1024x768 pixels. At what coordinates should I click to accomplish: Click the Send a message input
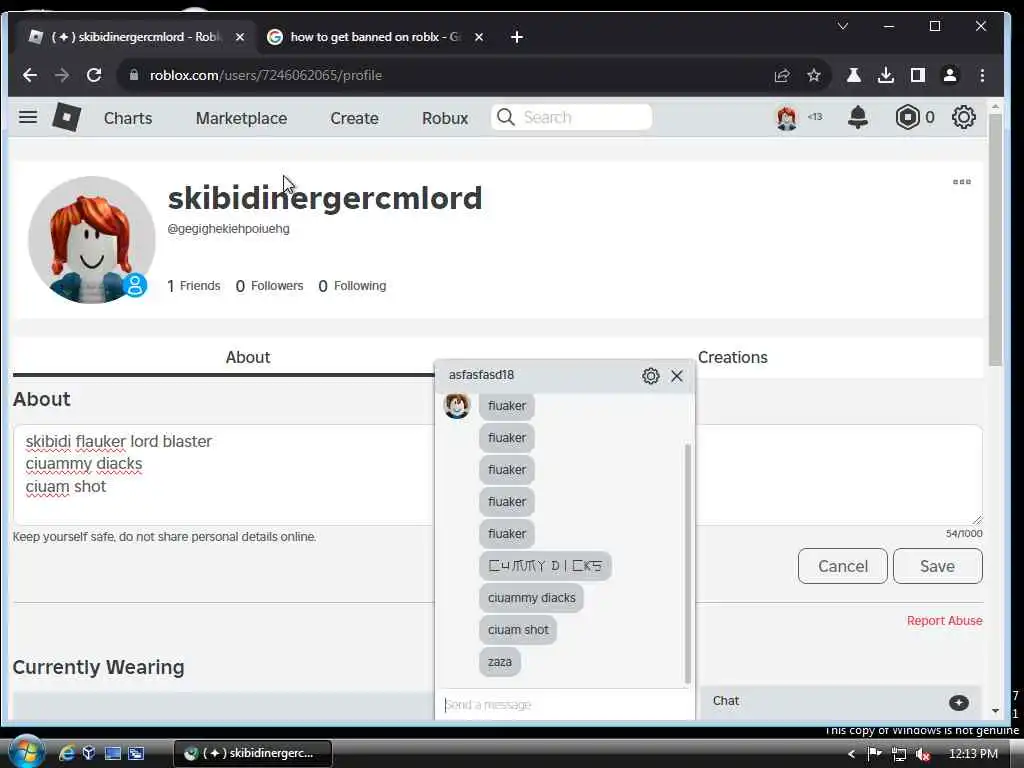coord(565,705)
